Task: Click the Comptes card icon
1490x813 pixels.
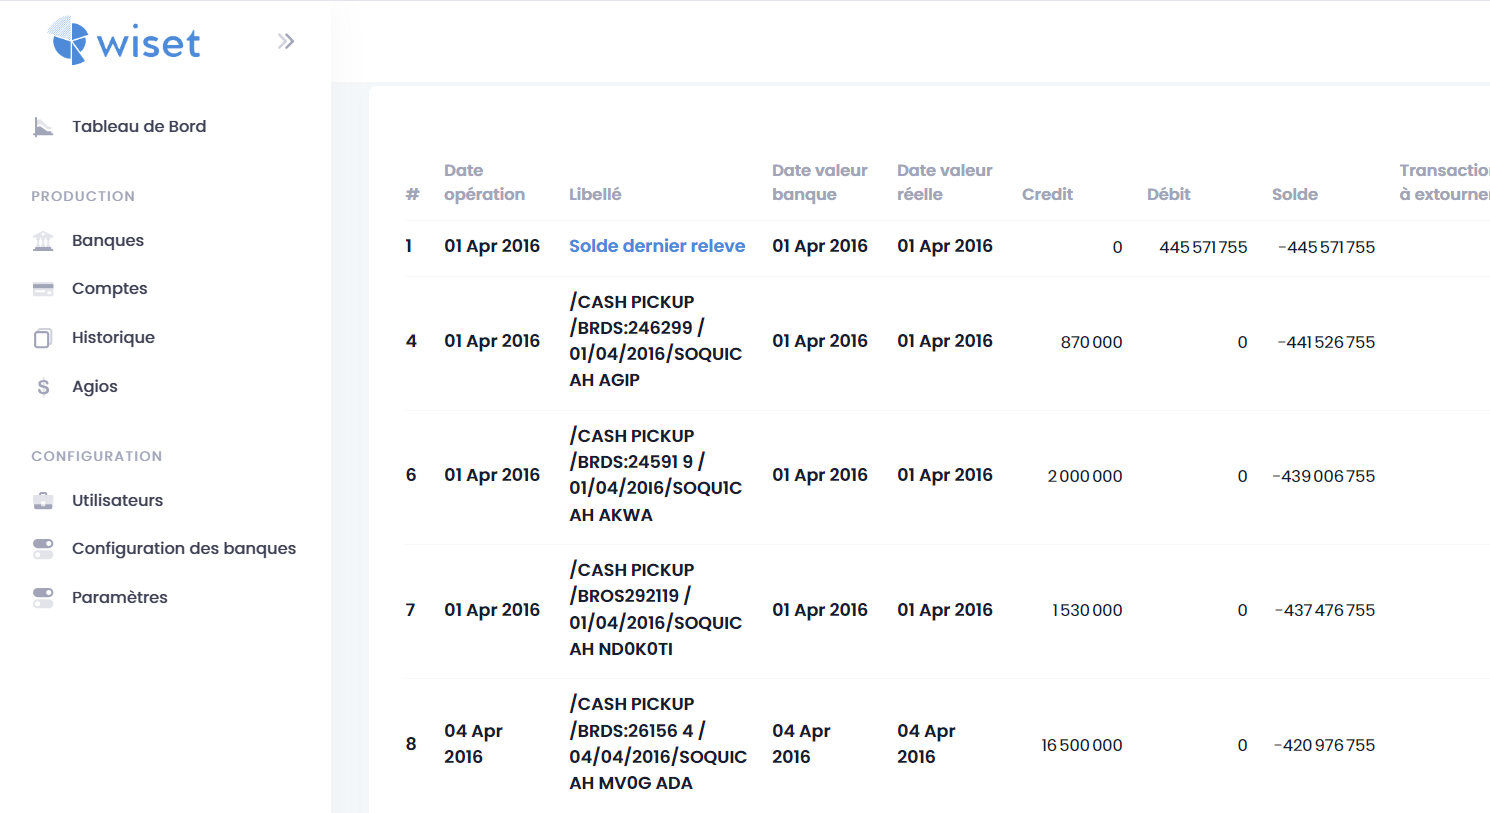Action: 43,289
